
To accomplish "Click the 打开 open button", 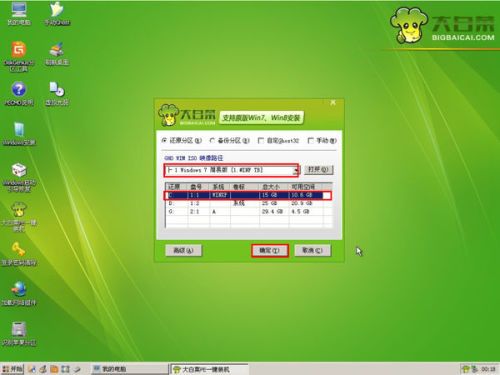I will tap(318, 170).
